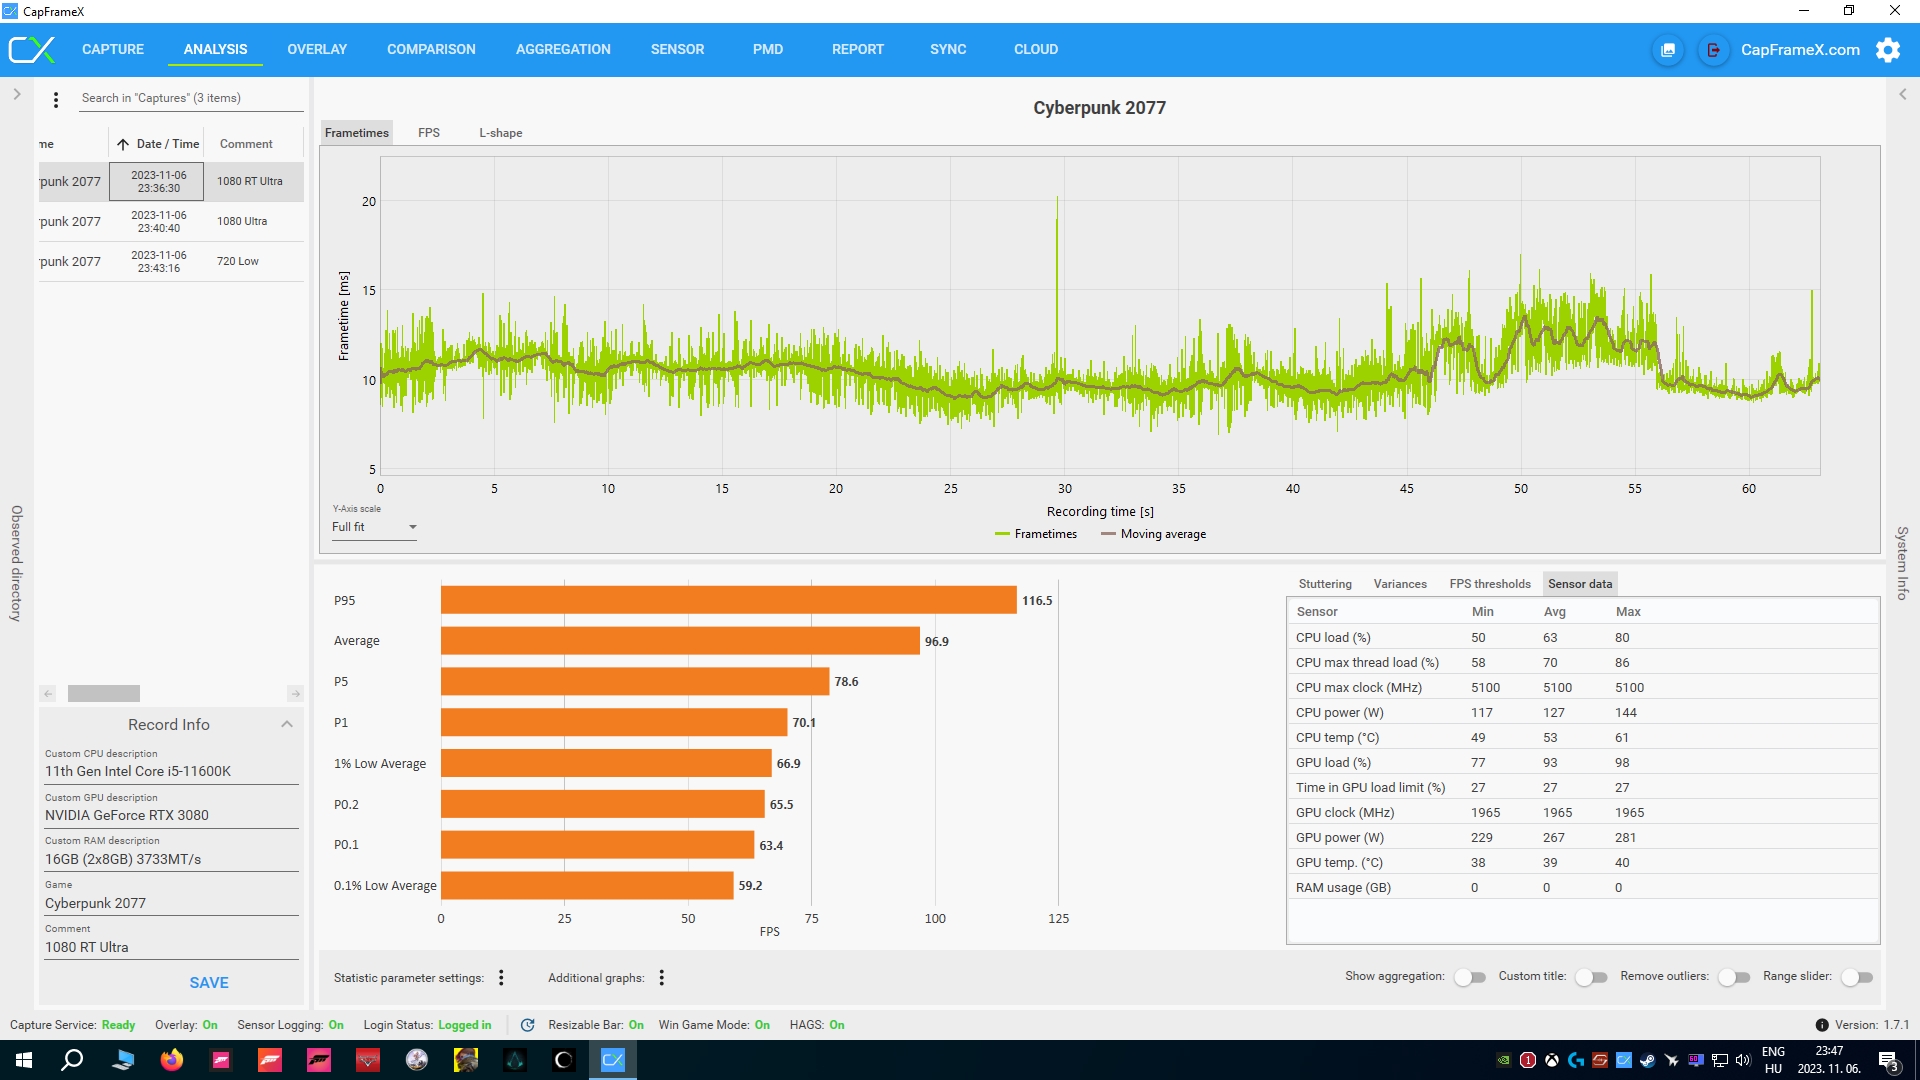Open the PMD tab
Screen dimensions: 1920x1080
click(768, 49)
